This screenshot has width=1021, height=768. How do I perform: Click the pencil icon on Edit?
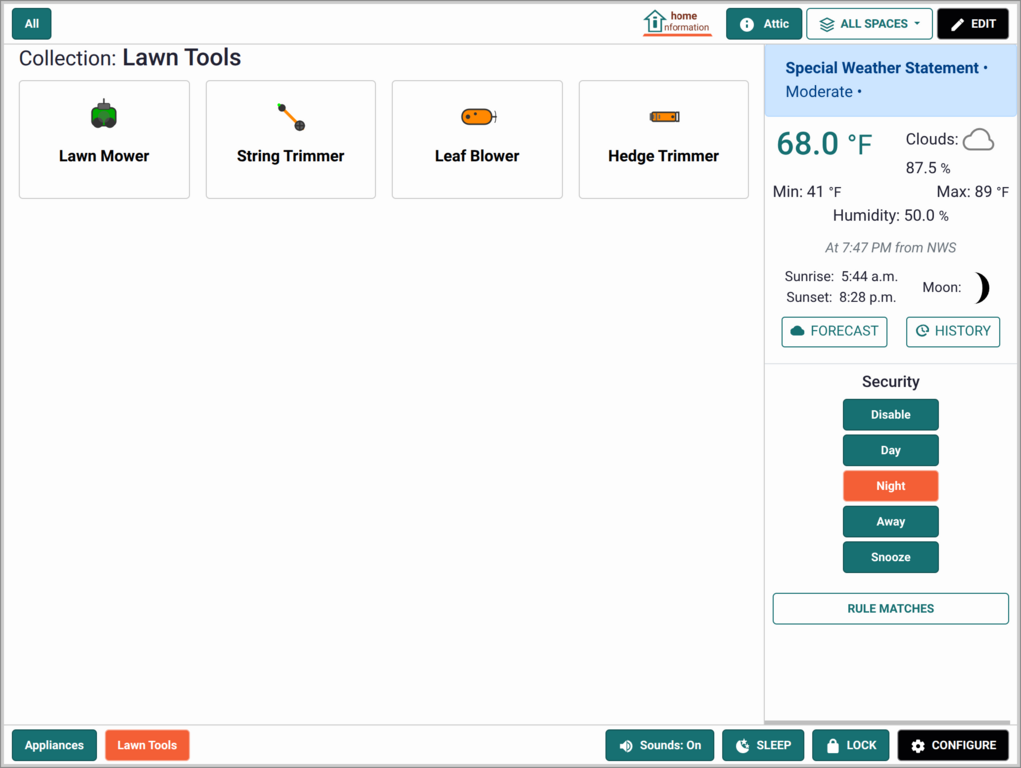click(957, 24)
